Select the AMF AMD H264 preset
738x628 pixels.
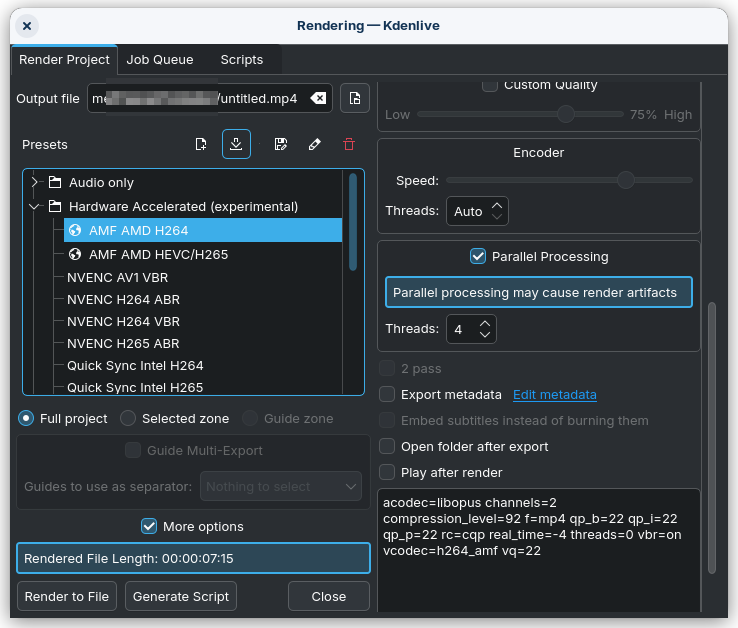pos(202,230)
